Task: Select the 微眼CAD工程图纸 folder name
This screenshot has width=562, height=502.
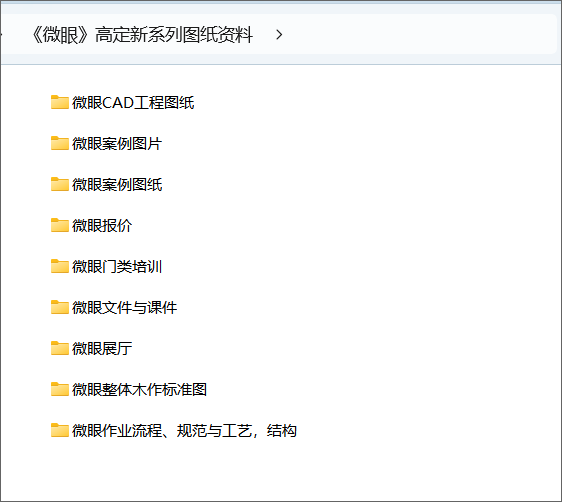Action: pyautogui.click(x=133, y=102)
